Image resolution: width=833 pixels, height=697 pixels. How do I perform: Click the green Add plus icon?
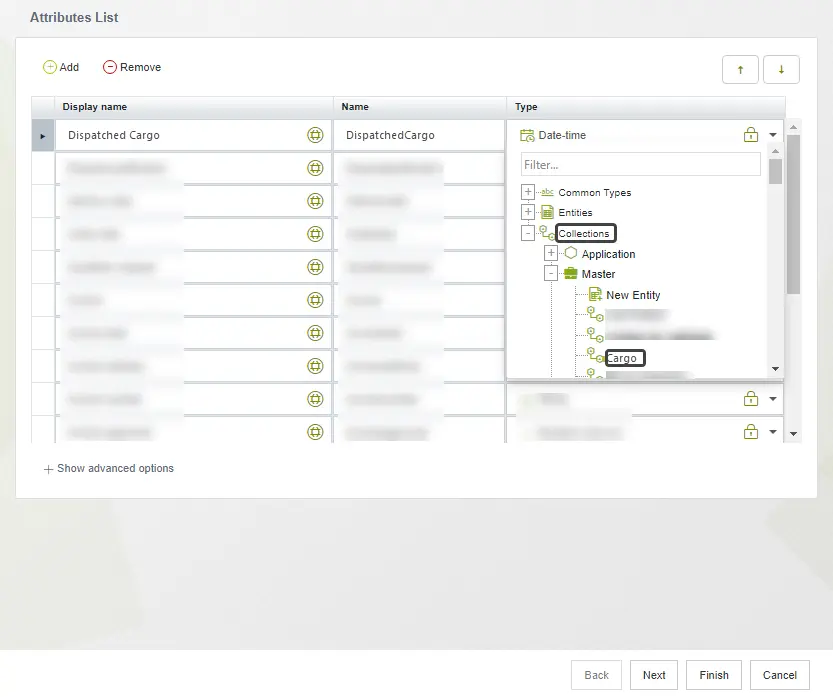[x=49, y=67]
